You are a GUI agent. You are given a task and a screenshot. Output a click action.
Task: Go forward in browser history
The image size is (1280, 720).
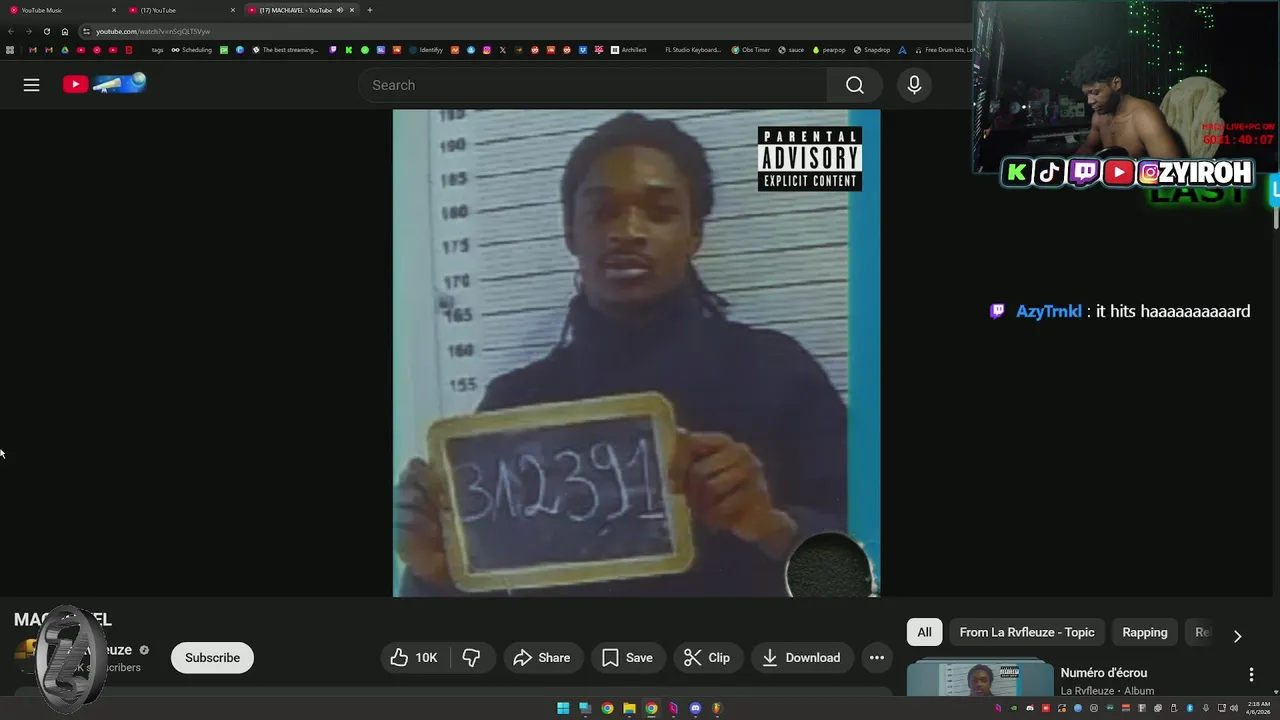[28, 31]
